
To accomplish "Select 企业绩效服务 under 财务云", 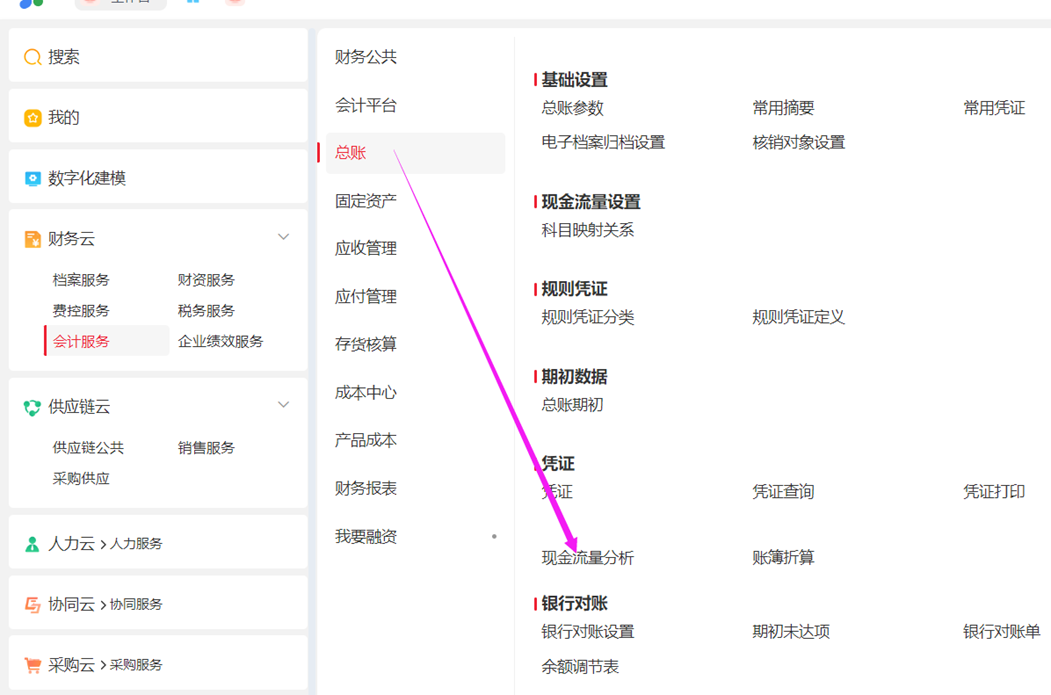I will coord(220,341).
